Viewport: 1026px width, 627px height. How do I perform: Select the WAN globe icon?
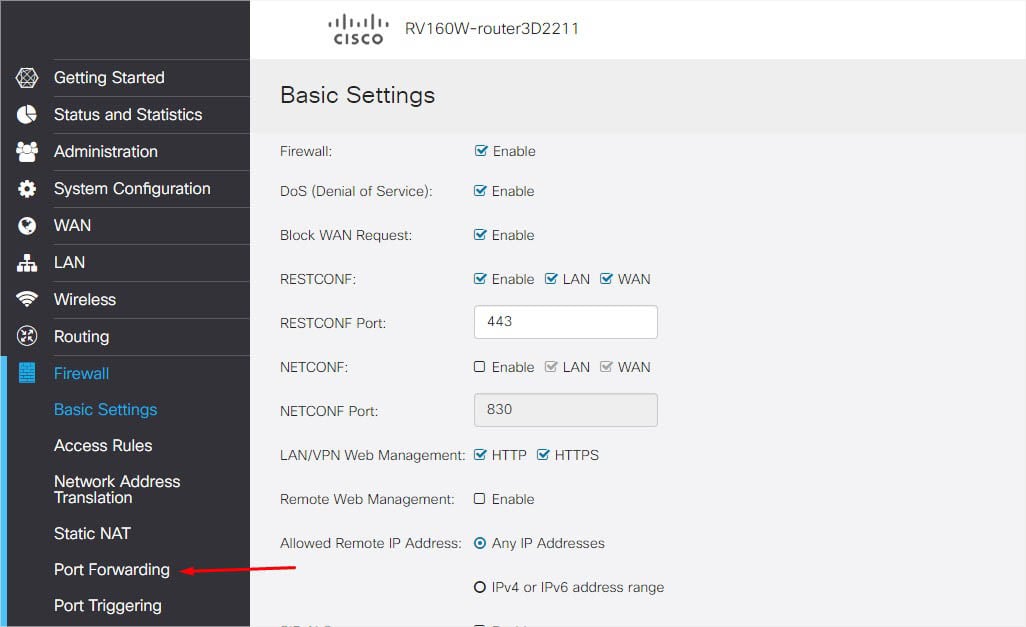[26, 225]
